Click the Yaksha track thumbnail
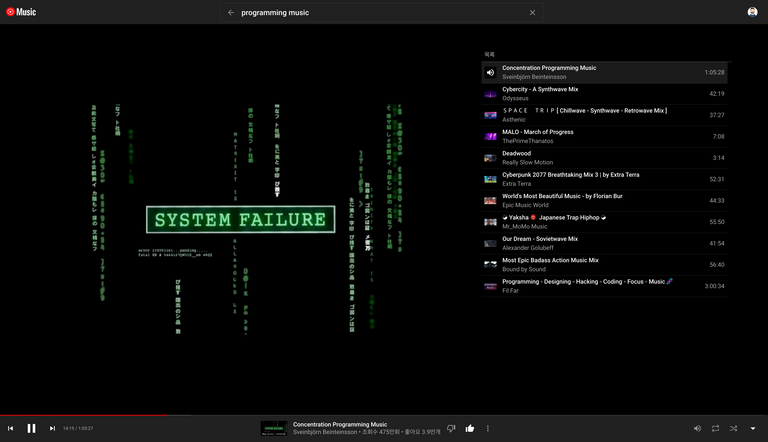 [490, 222]
